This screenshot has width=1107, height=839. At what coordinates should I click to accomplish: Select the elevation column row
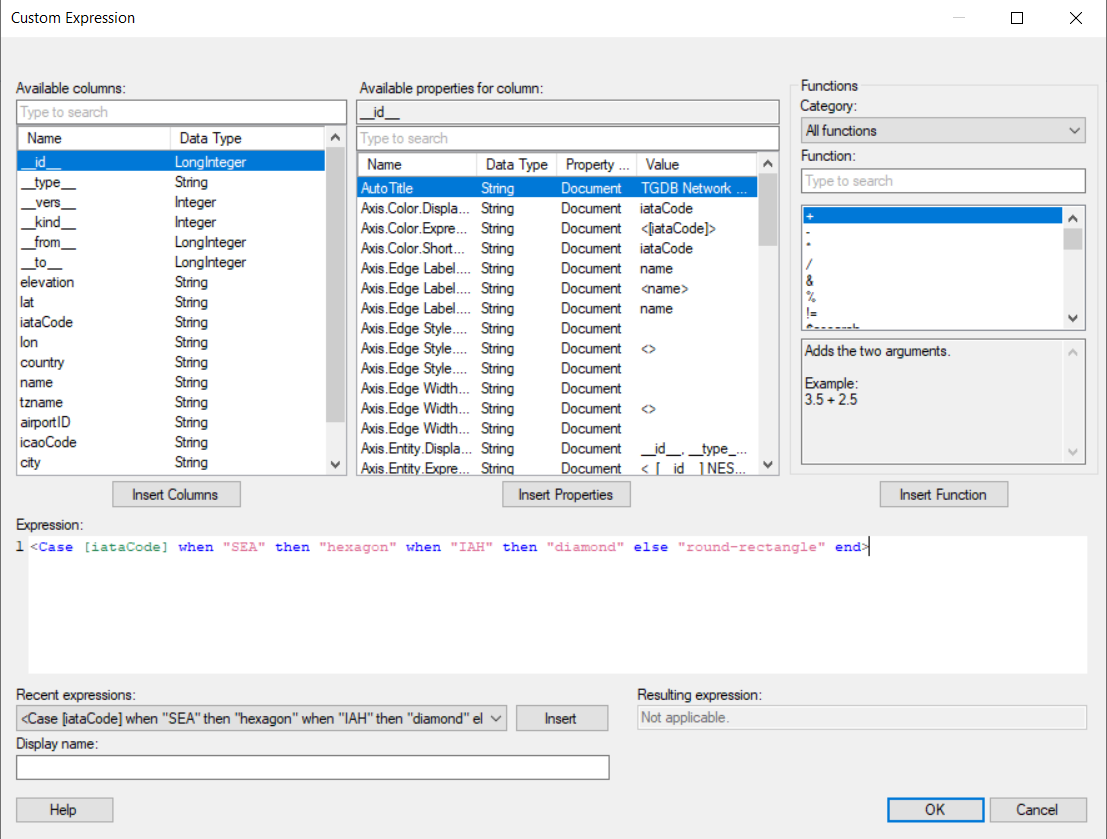[47, 282]
